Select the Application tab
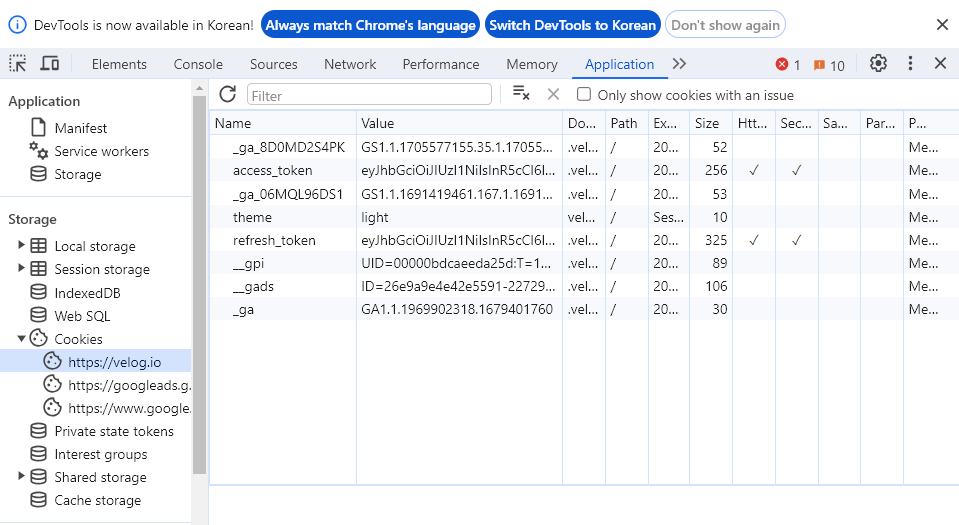Viewport: 959px width, 525px height. point(620,64)
